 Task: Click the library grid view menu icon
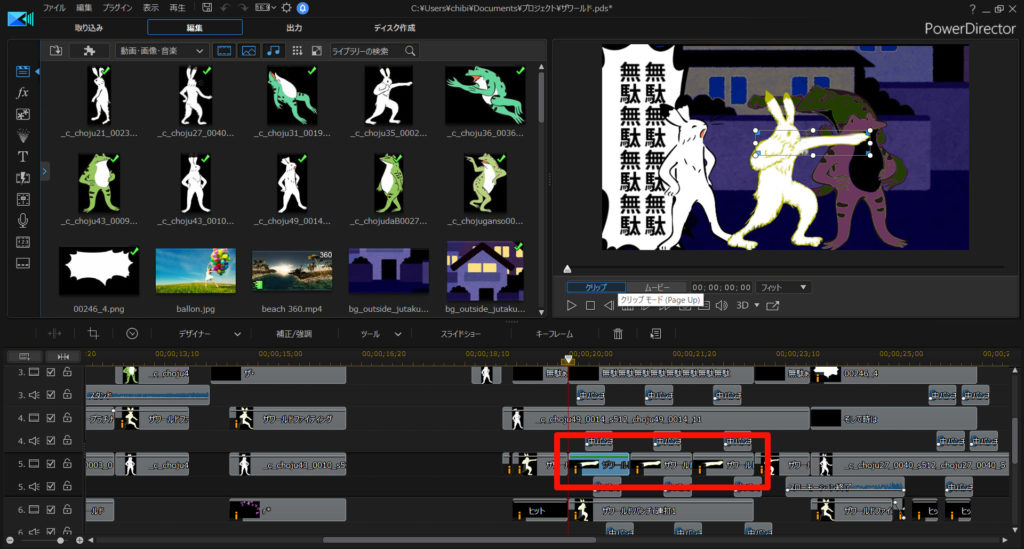point(297,50)
